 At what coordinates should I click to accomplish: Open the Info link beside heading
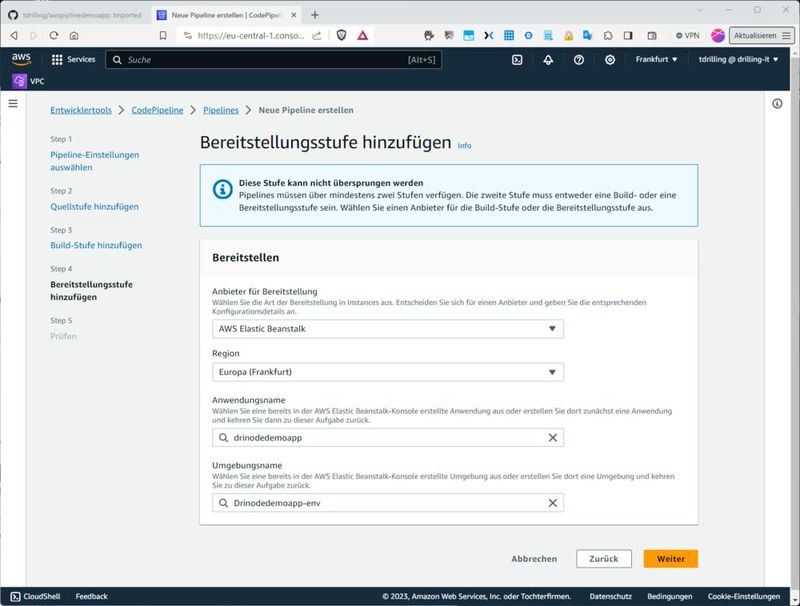pyautogui.click(x=464, y=145)
